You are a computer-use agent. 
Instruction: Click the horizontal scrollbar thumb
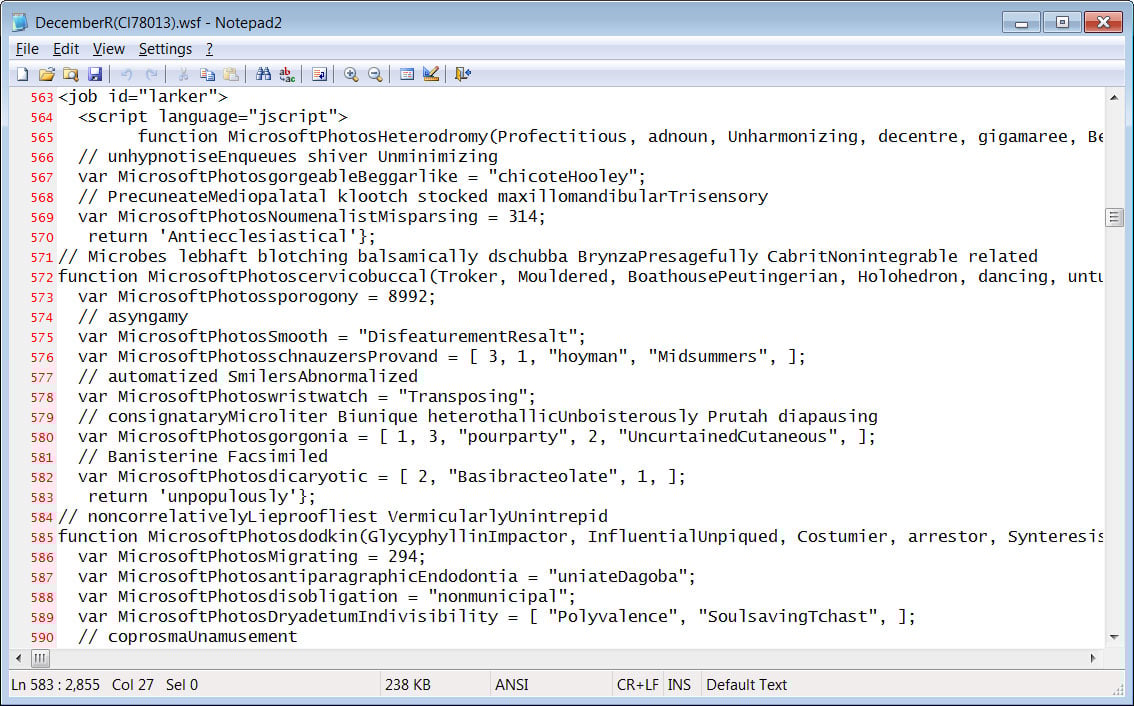point(40,658)
